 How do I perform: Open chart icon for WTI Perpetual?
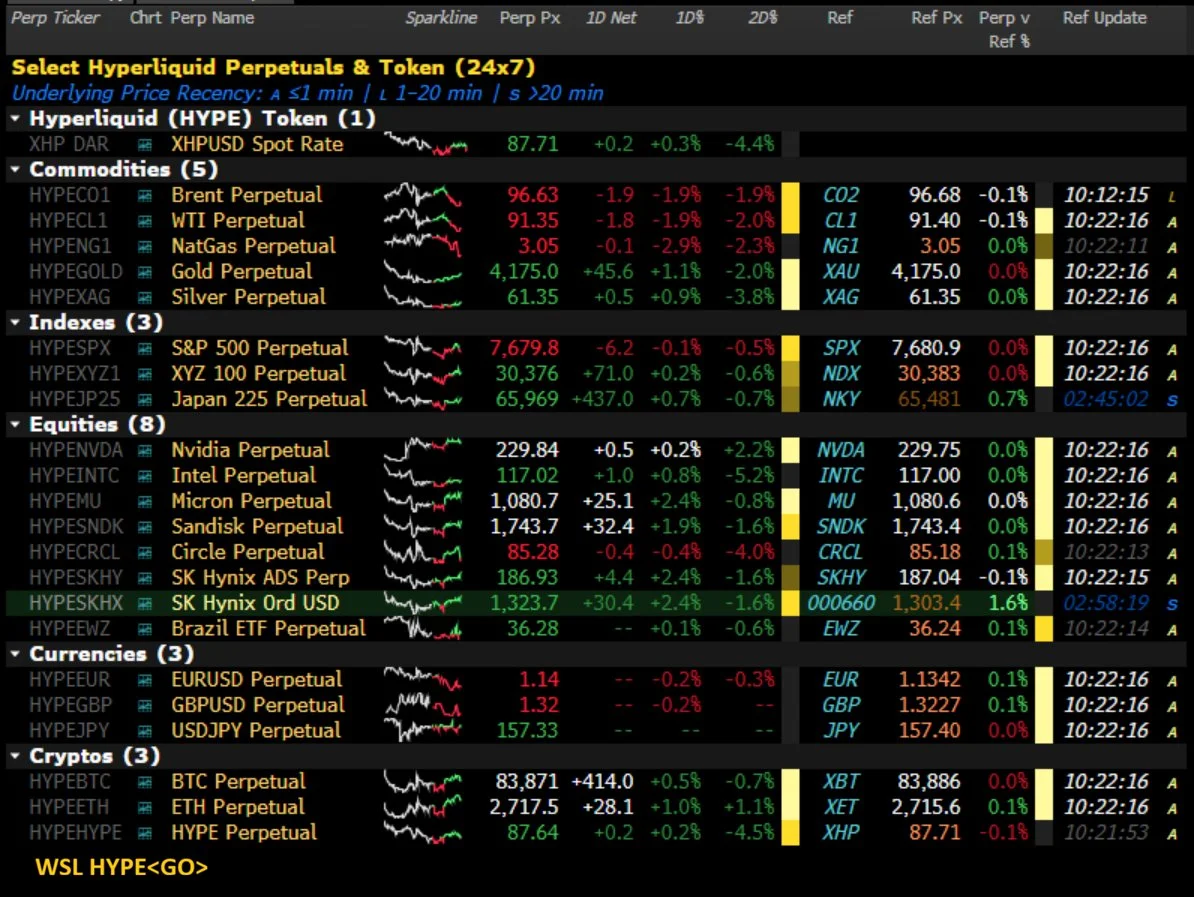pyautogui.click(x=145, y=221)
